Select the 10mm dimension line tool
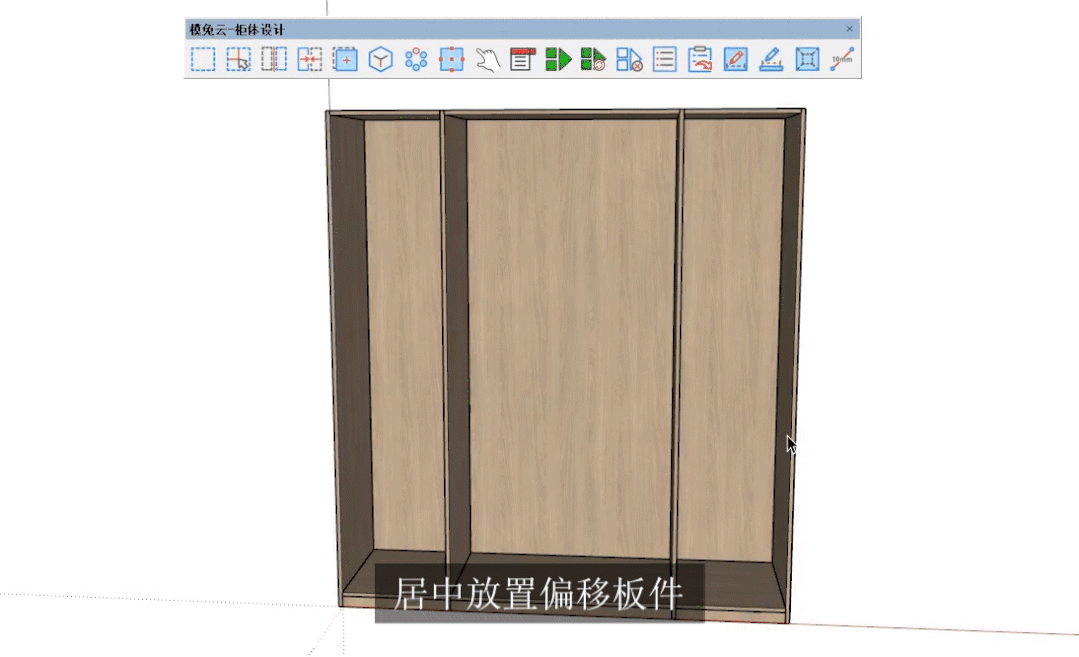The width and height of the screenshot is (1079, 657). pyautogui.click(x=842, y=60)
